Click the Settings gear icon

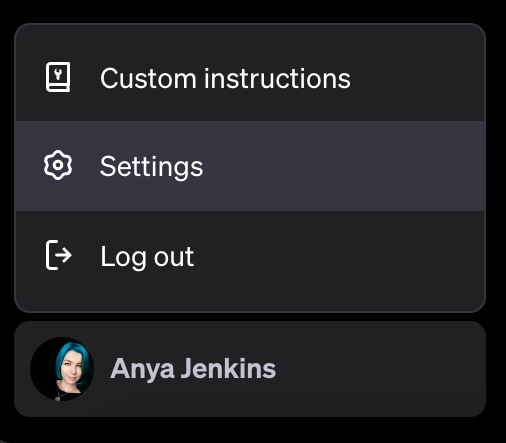click(58, 165)
